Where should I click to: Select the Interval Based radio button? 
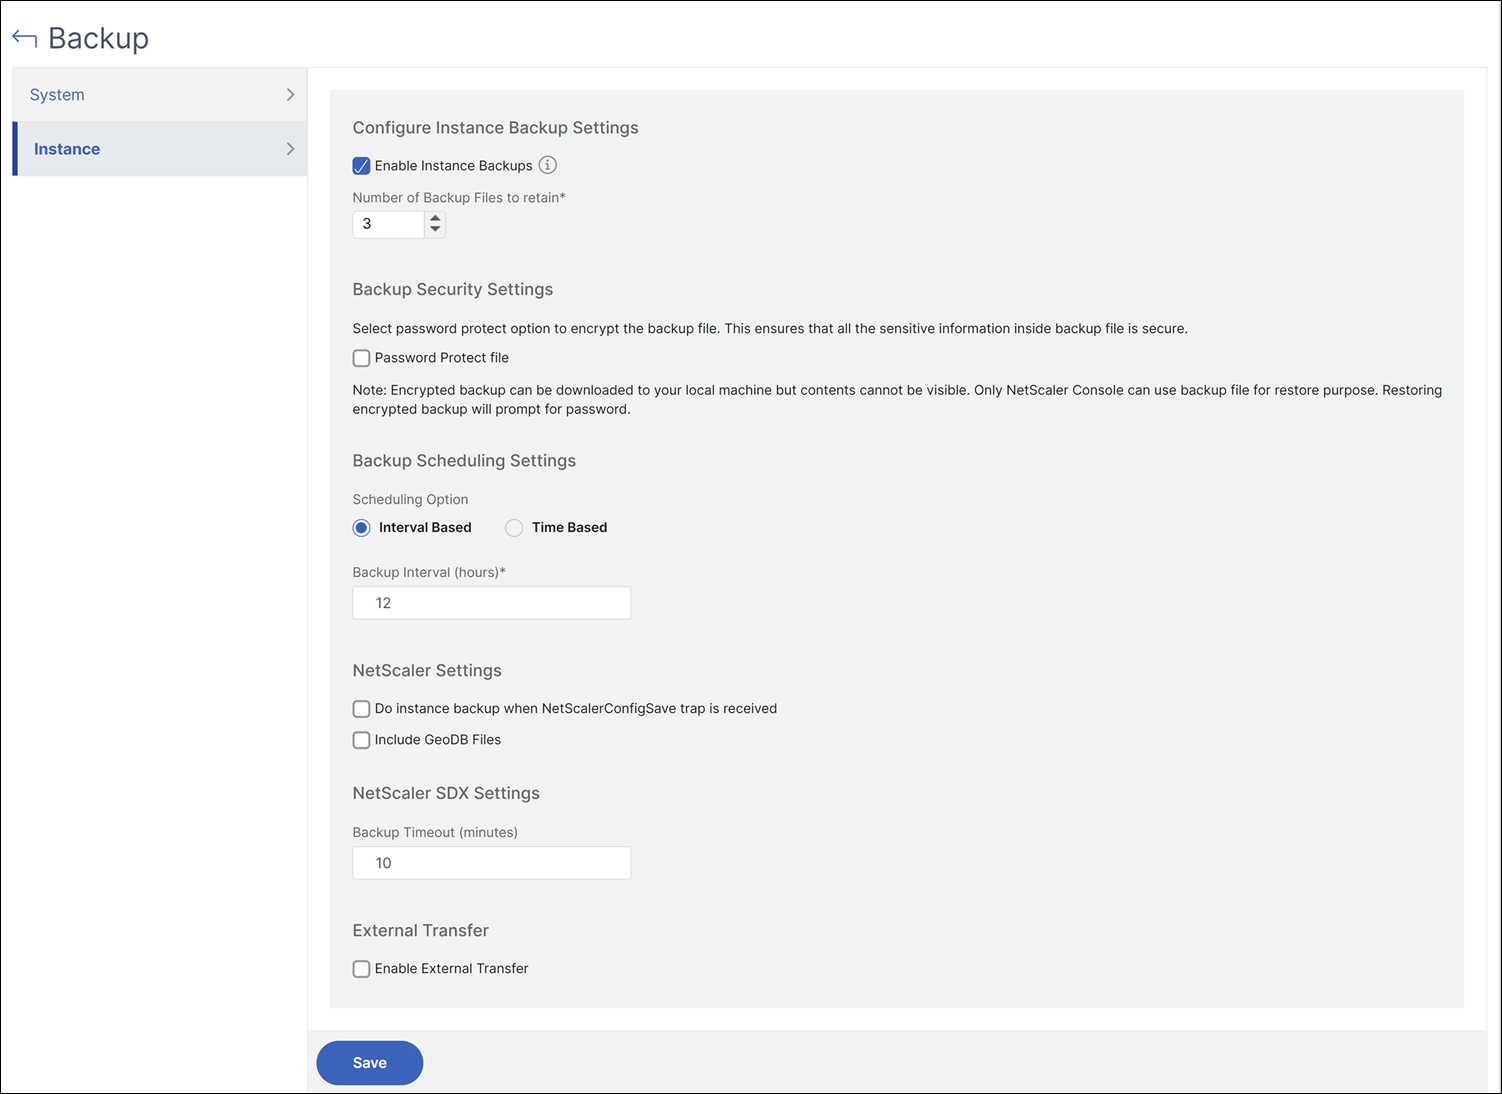point(362,528)
